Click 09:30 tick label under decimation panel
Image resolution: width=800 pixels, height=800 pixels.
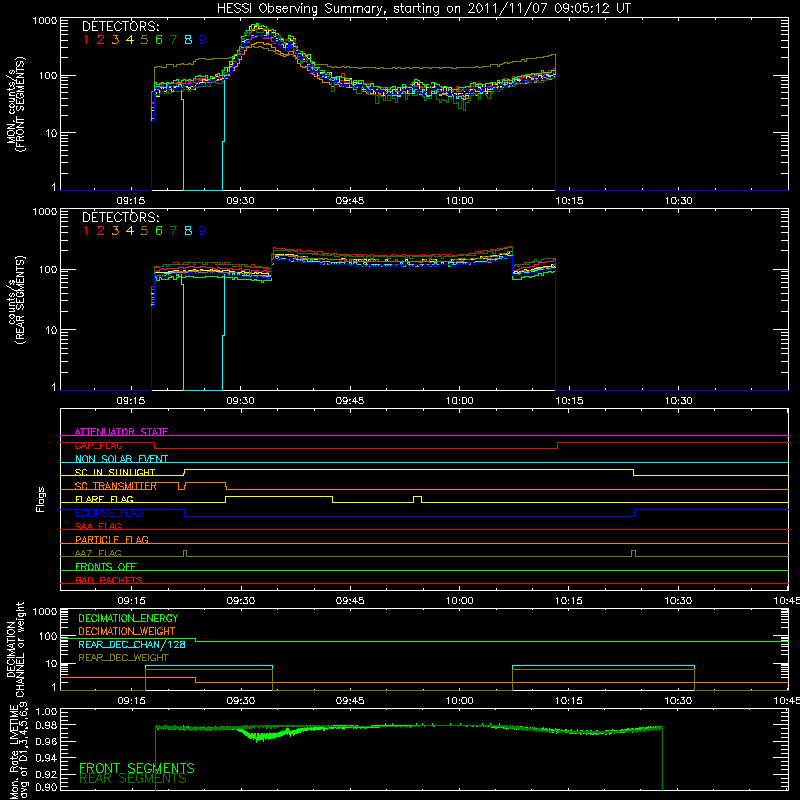[240, 701]
